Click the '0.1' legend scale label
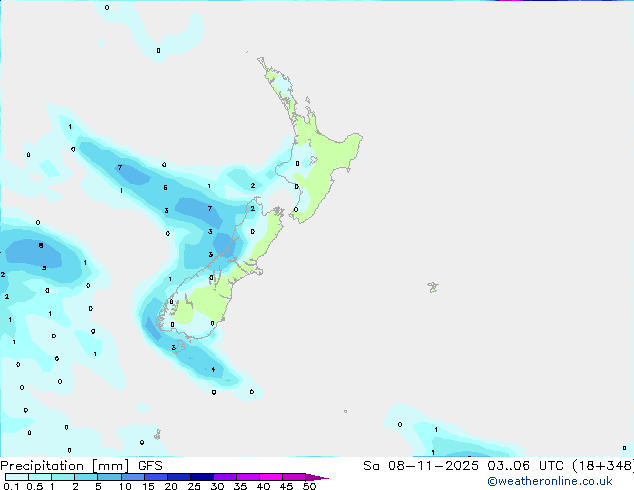634x490 pixels. coord(11,486)
